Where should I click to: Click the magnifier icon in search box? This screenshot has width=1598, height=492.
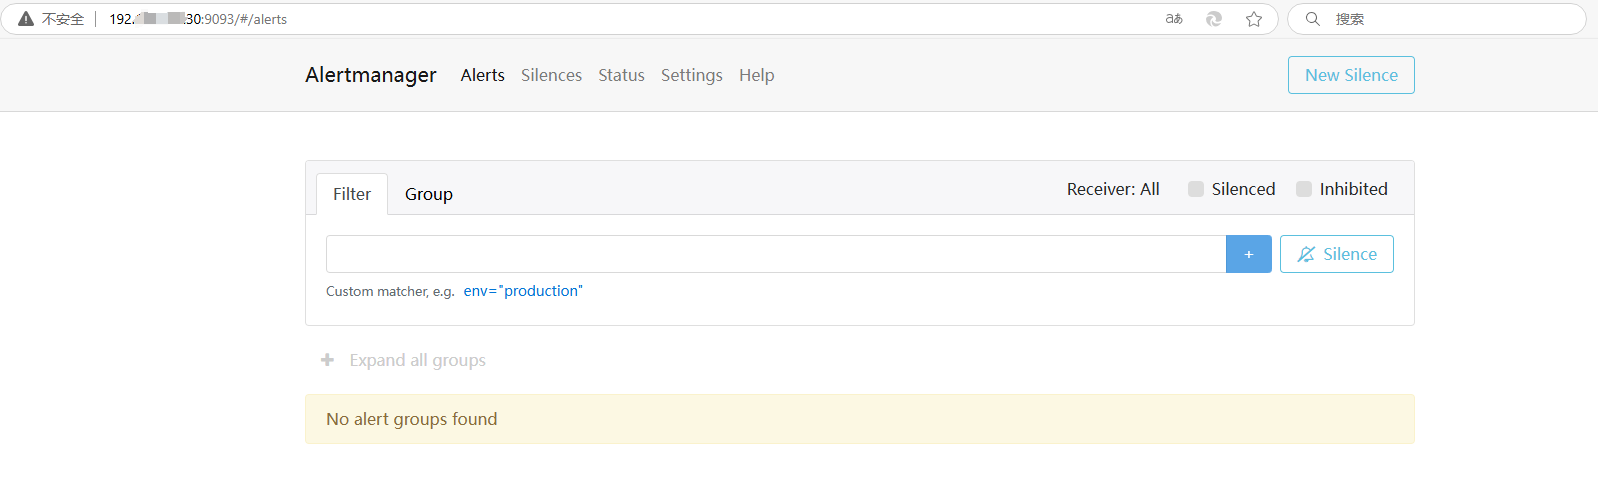[x=1313, y=19]
